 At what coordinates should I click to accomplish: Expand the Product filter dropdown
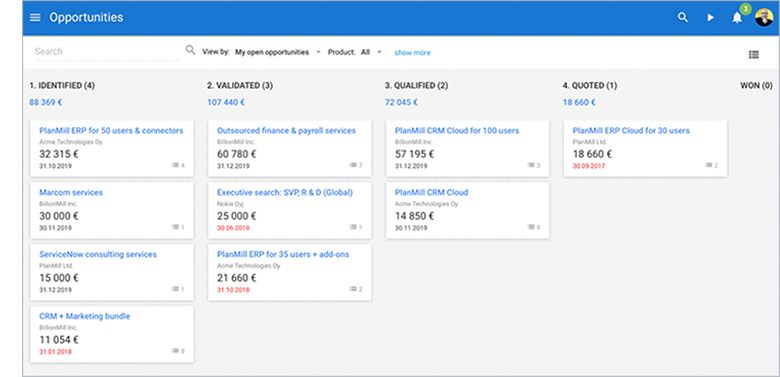click(371, 52)
